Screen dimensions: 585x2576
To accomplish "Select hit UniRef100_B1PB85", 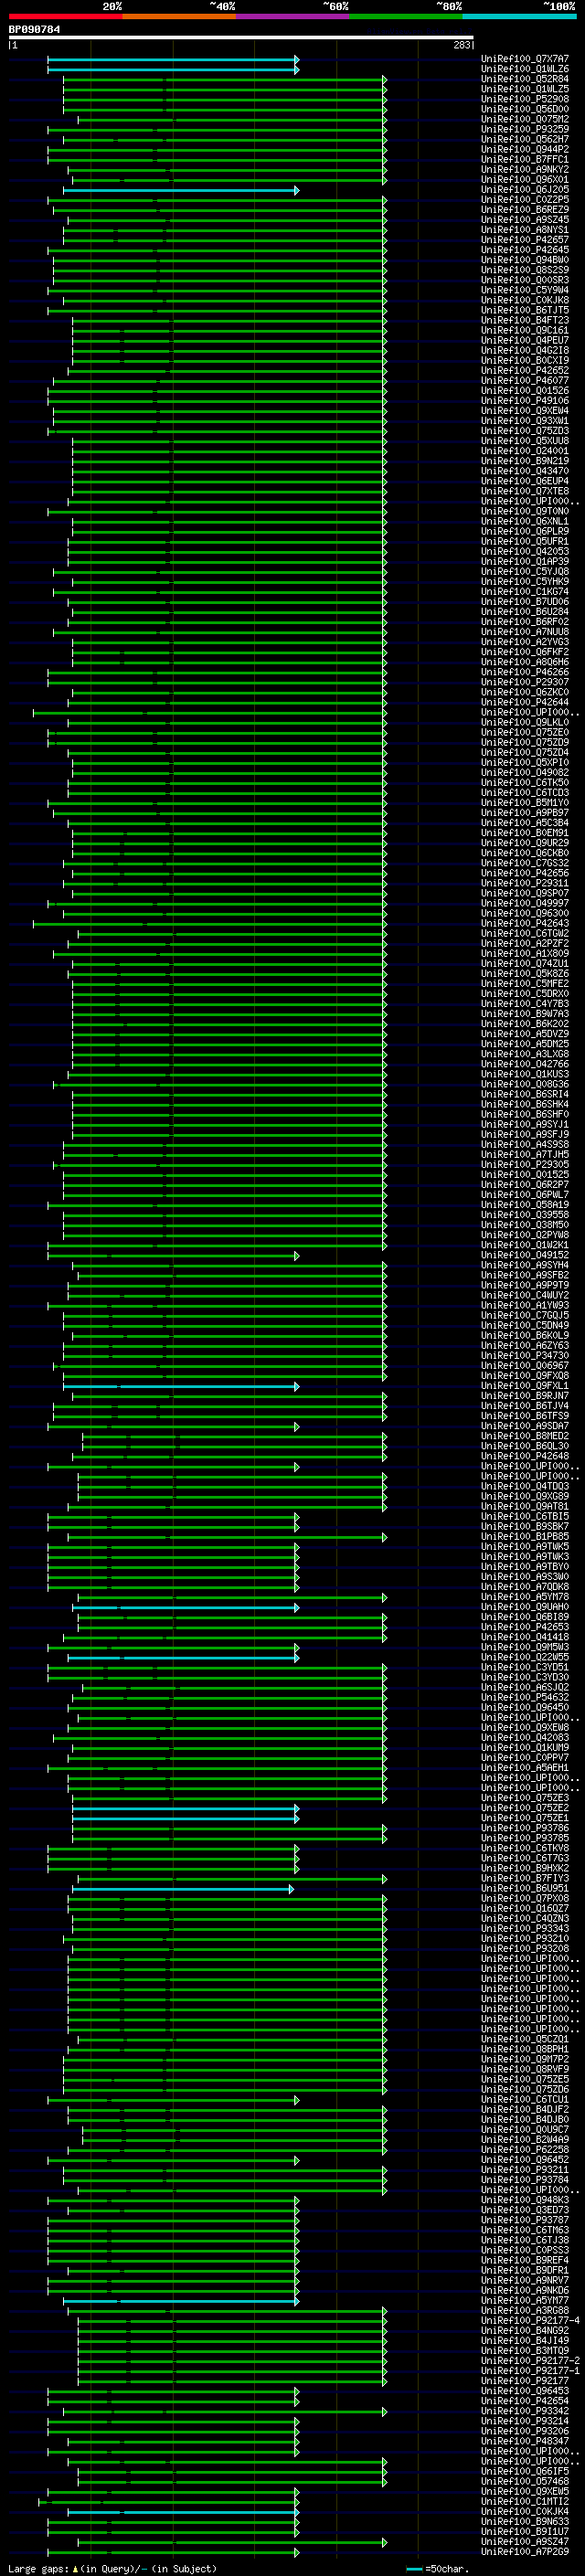I will coord(525,1537).
